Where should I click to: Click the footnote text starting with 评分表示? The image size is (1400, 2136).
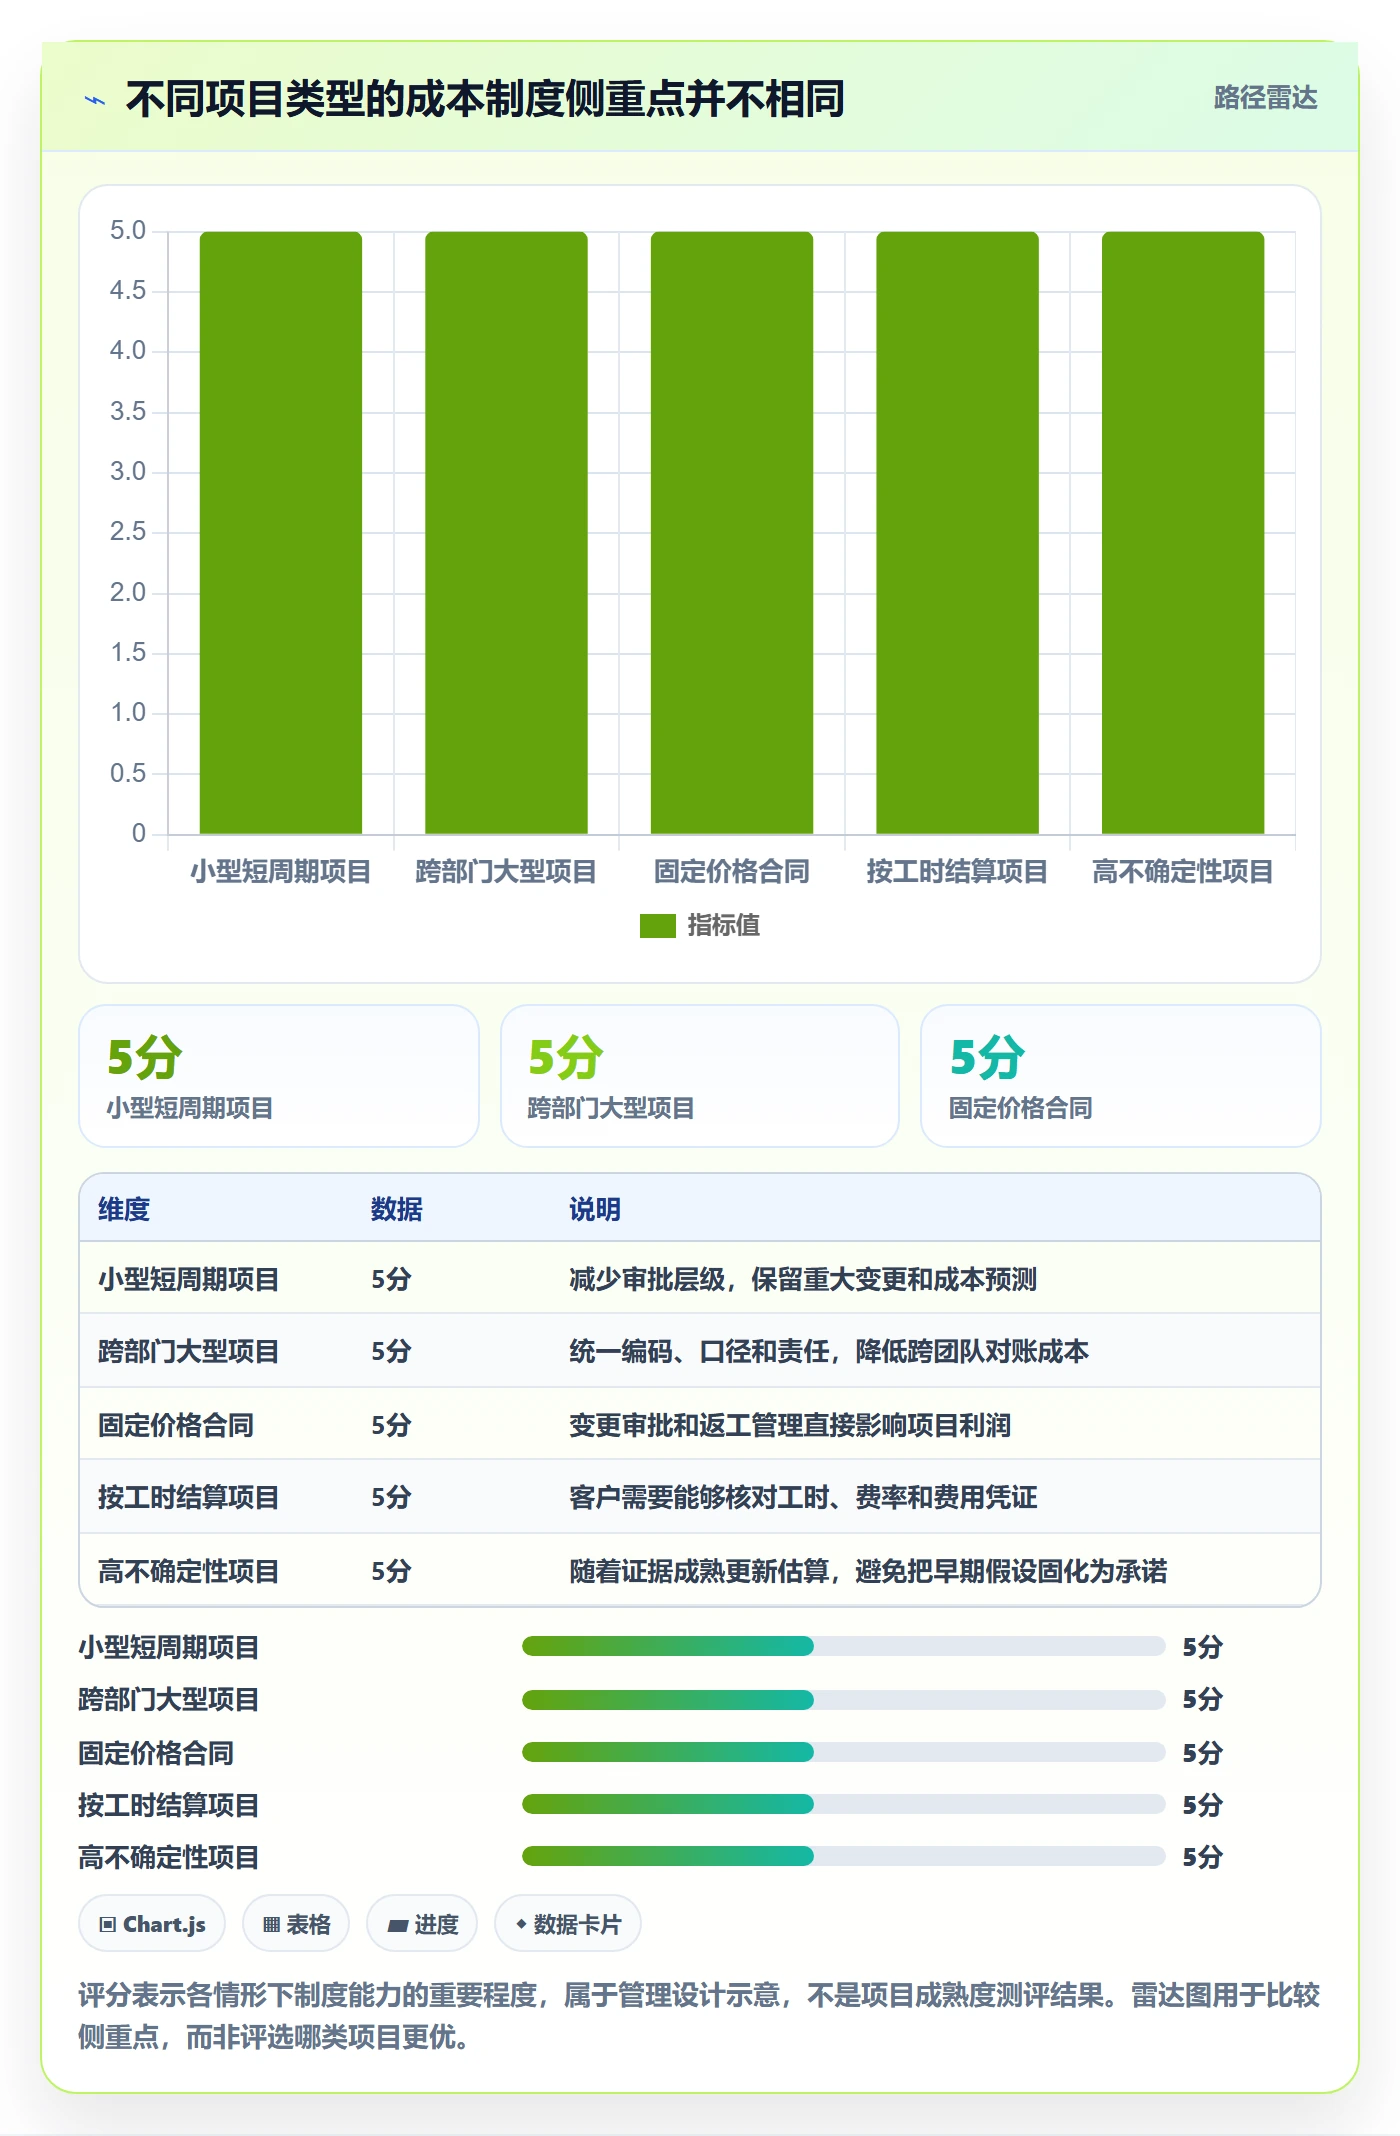(699, 2016)
